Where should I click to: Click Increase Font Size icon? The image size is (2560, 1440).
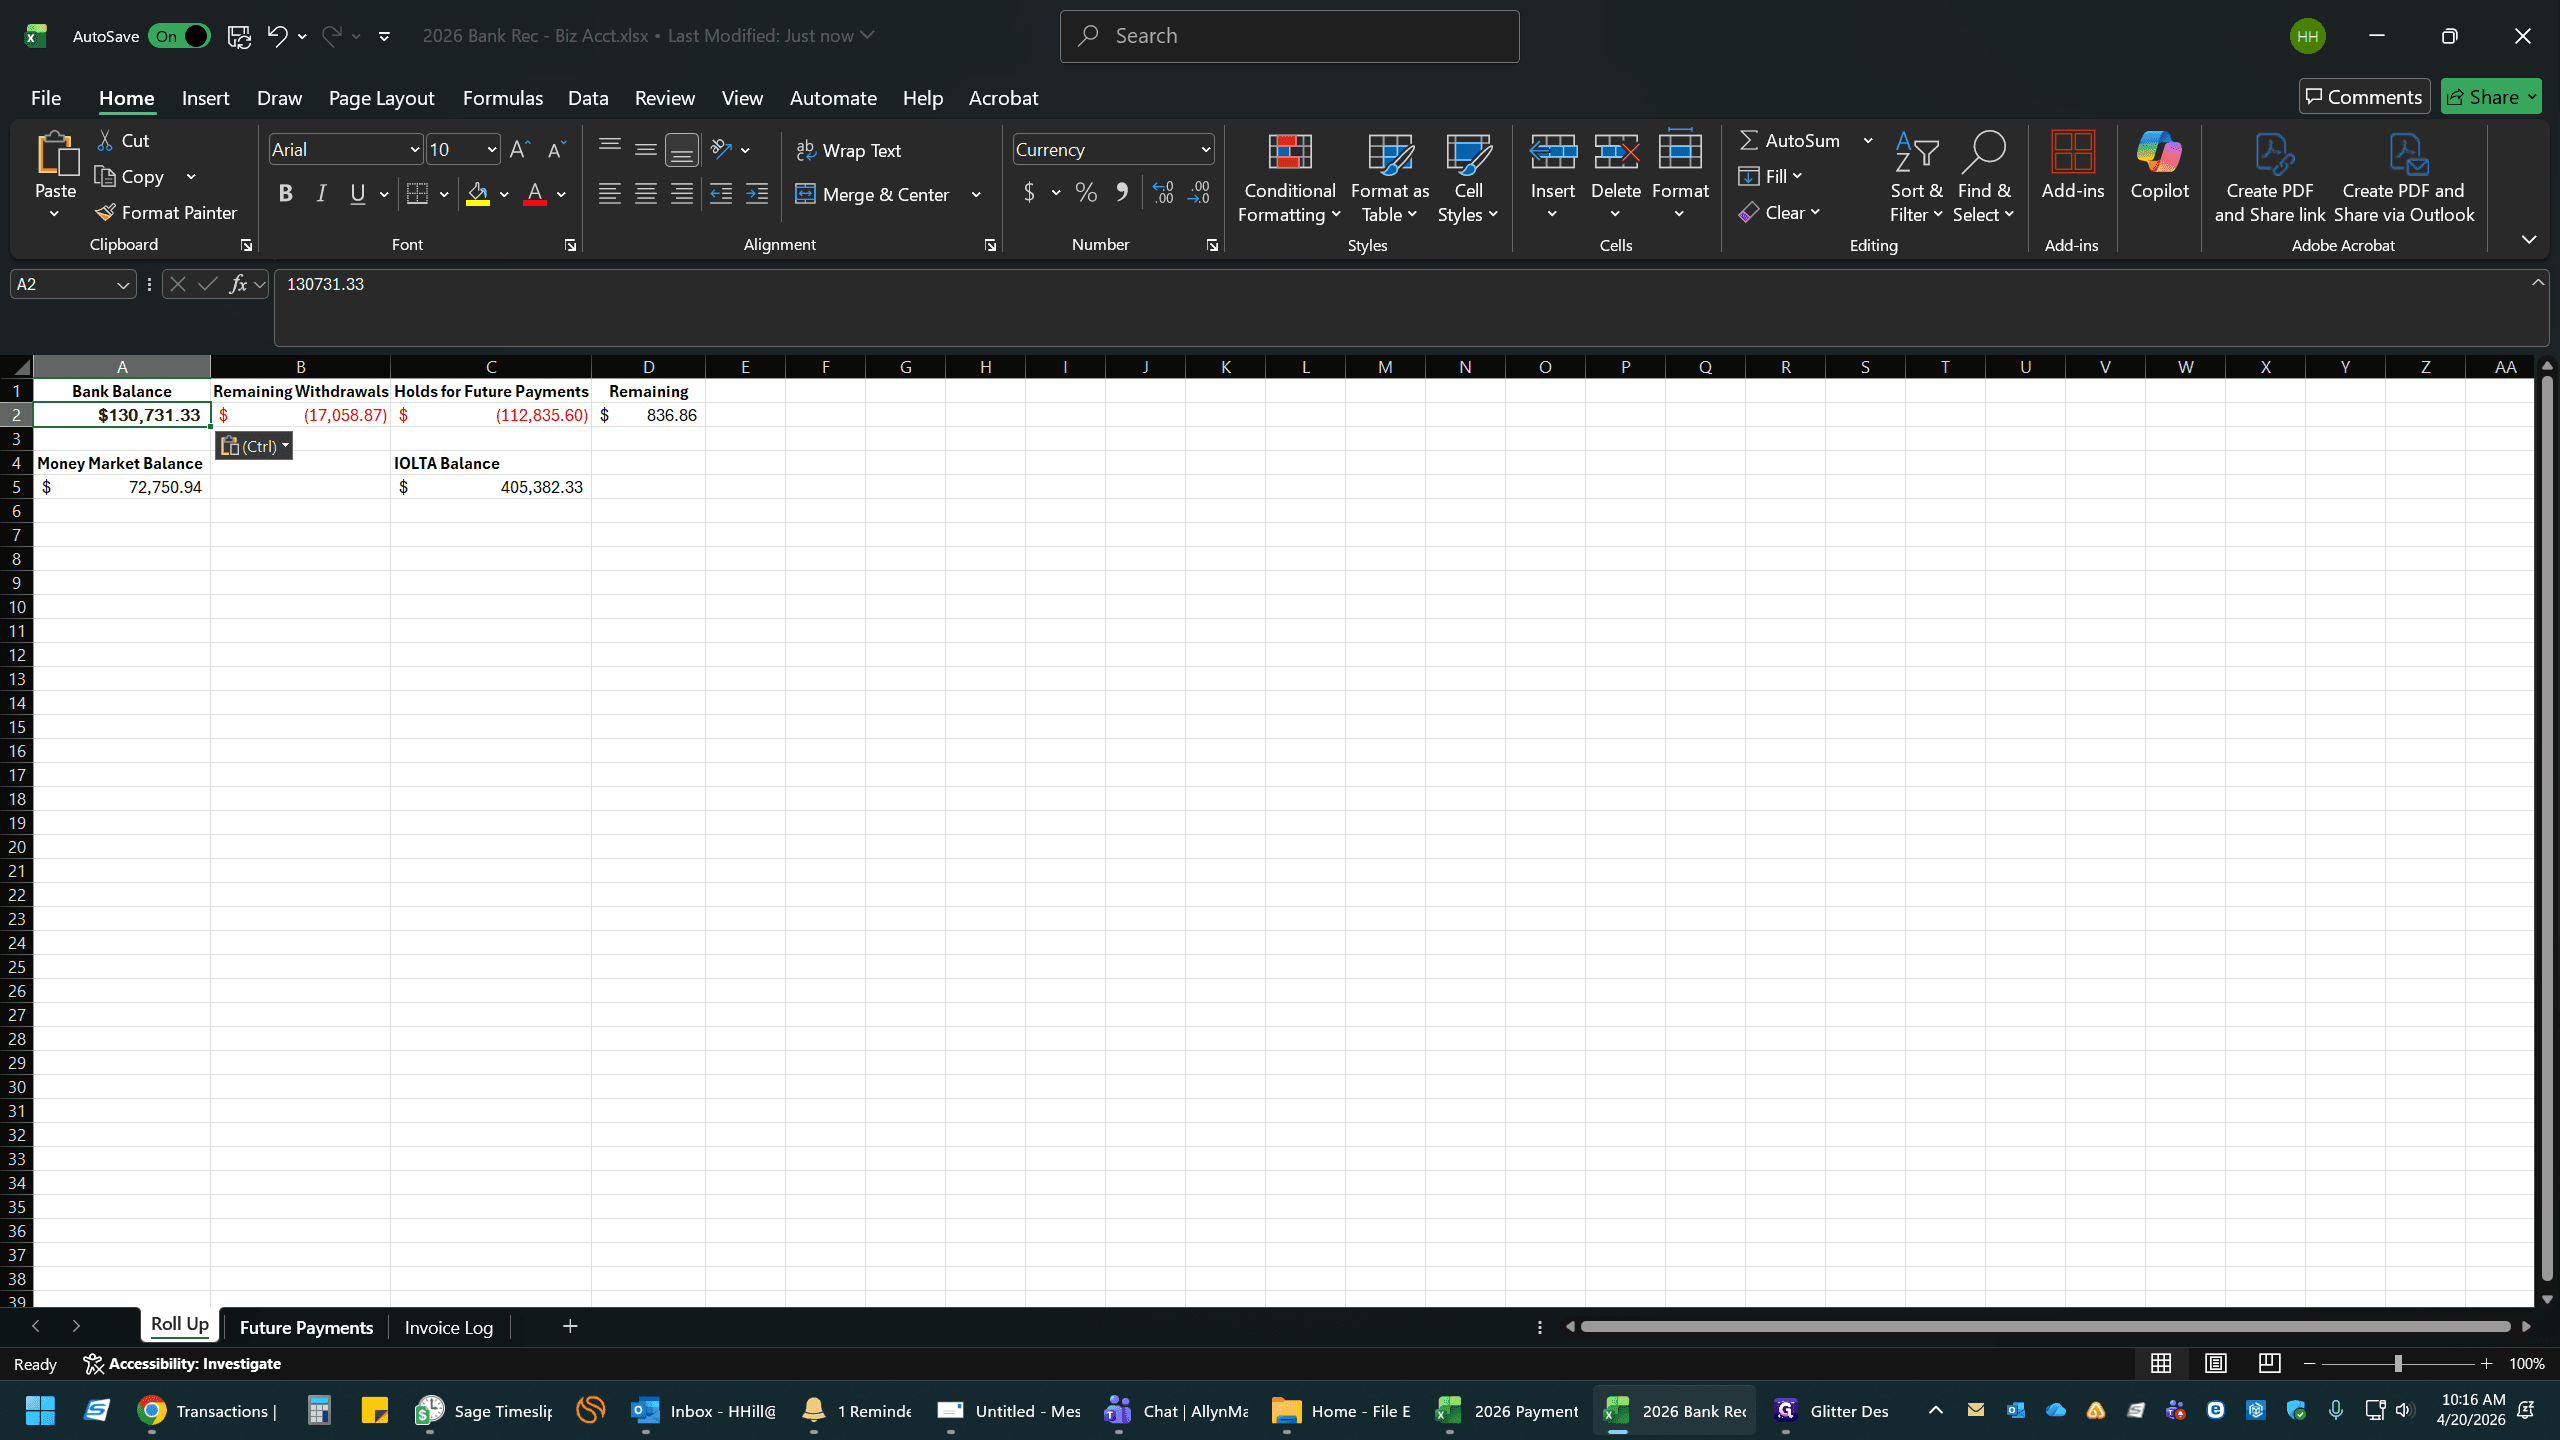click(519, 150)
